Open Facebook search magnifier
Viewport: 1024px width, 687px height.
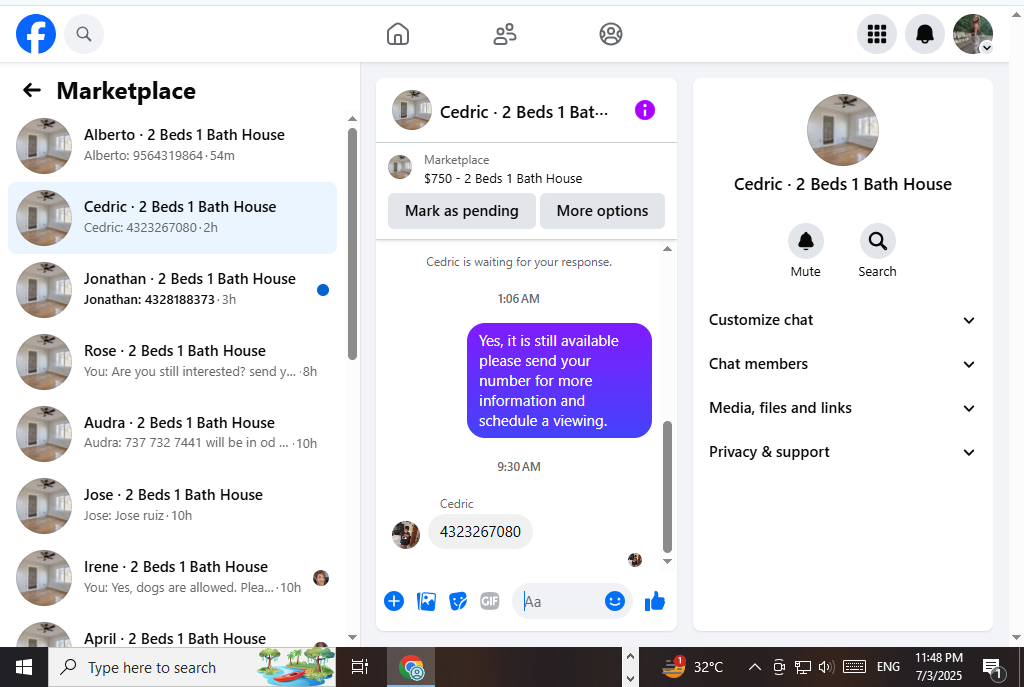84,34
